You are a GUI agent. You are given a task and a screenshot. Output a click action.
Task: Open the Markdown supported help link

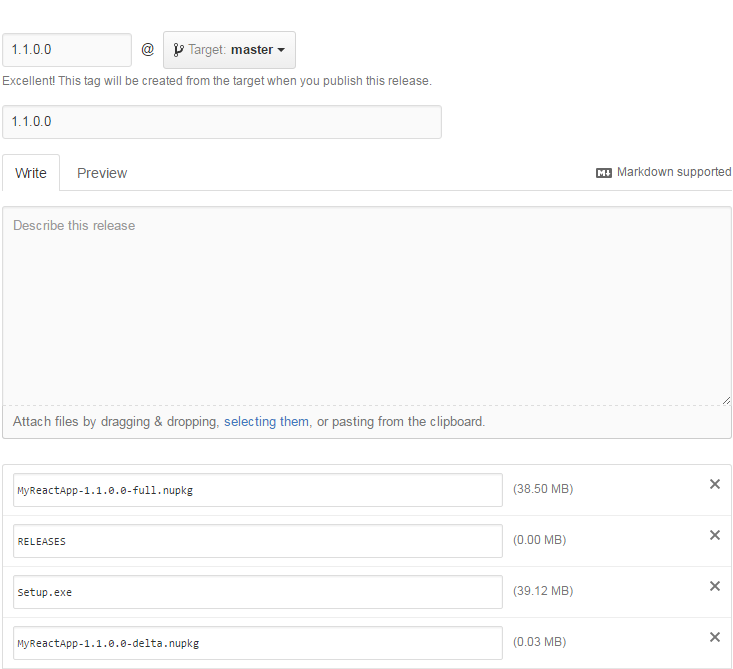pos(673,172)
